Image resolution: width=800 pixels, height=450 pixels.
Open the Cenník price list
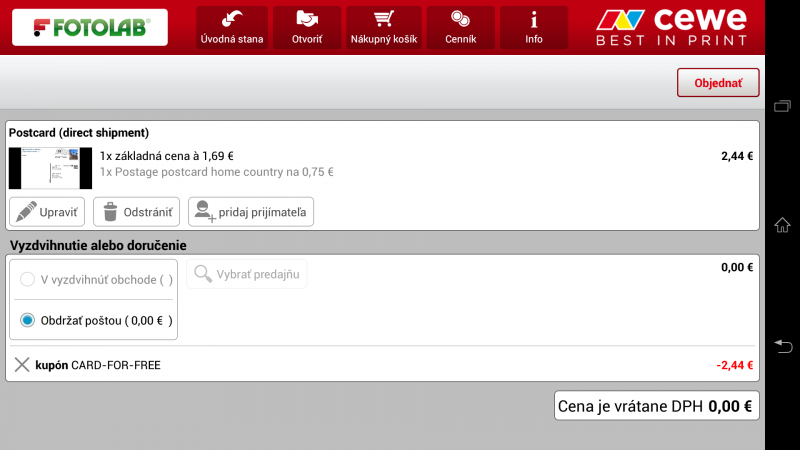(x=459, y=27)
